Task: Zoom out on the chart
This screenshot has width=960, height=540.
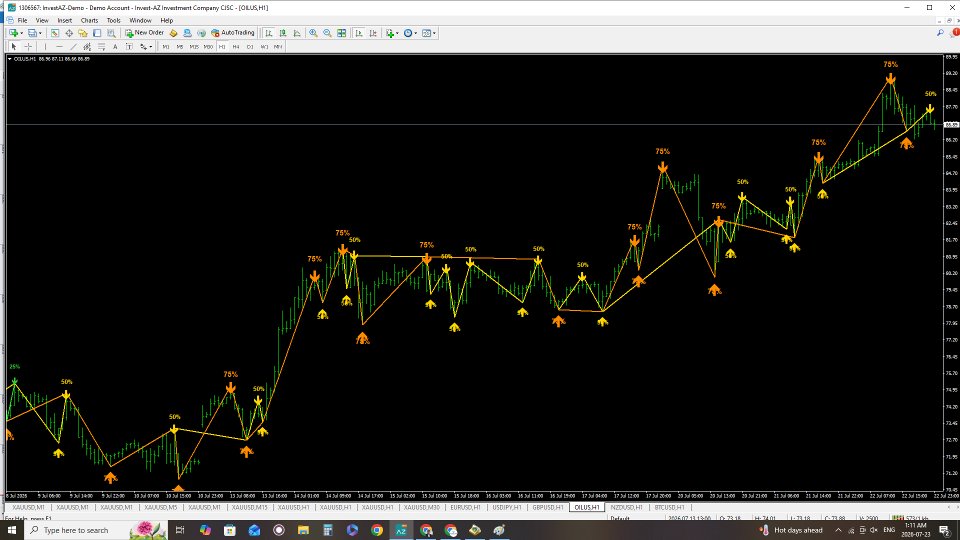Action: pos(328,33)
